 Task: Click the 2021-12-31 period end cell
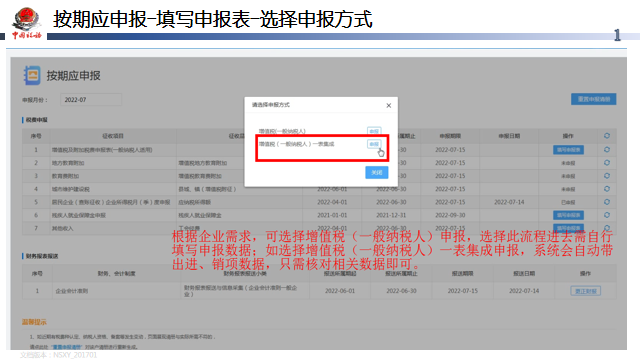(x=391, y=215)
